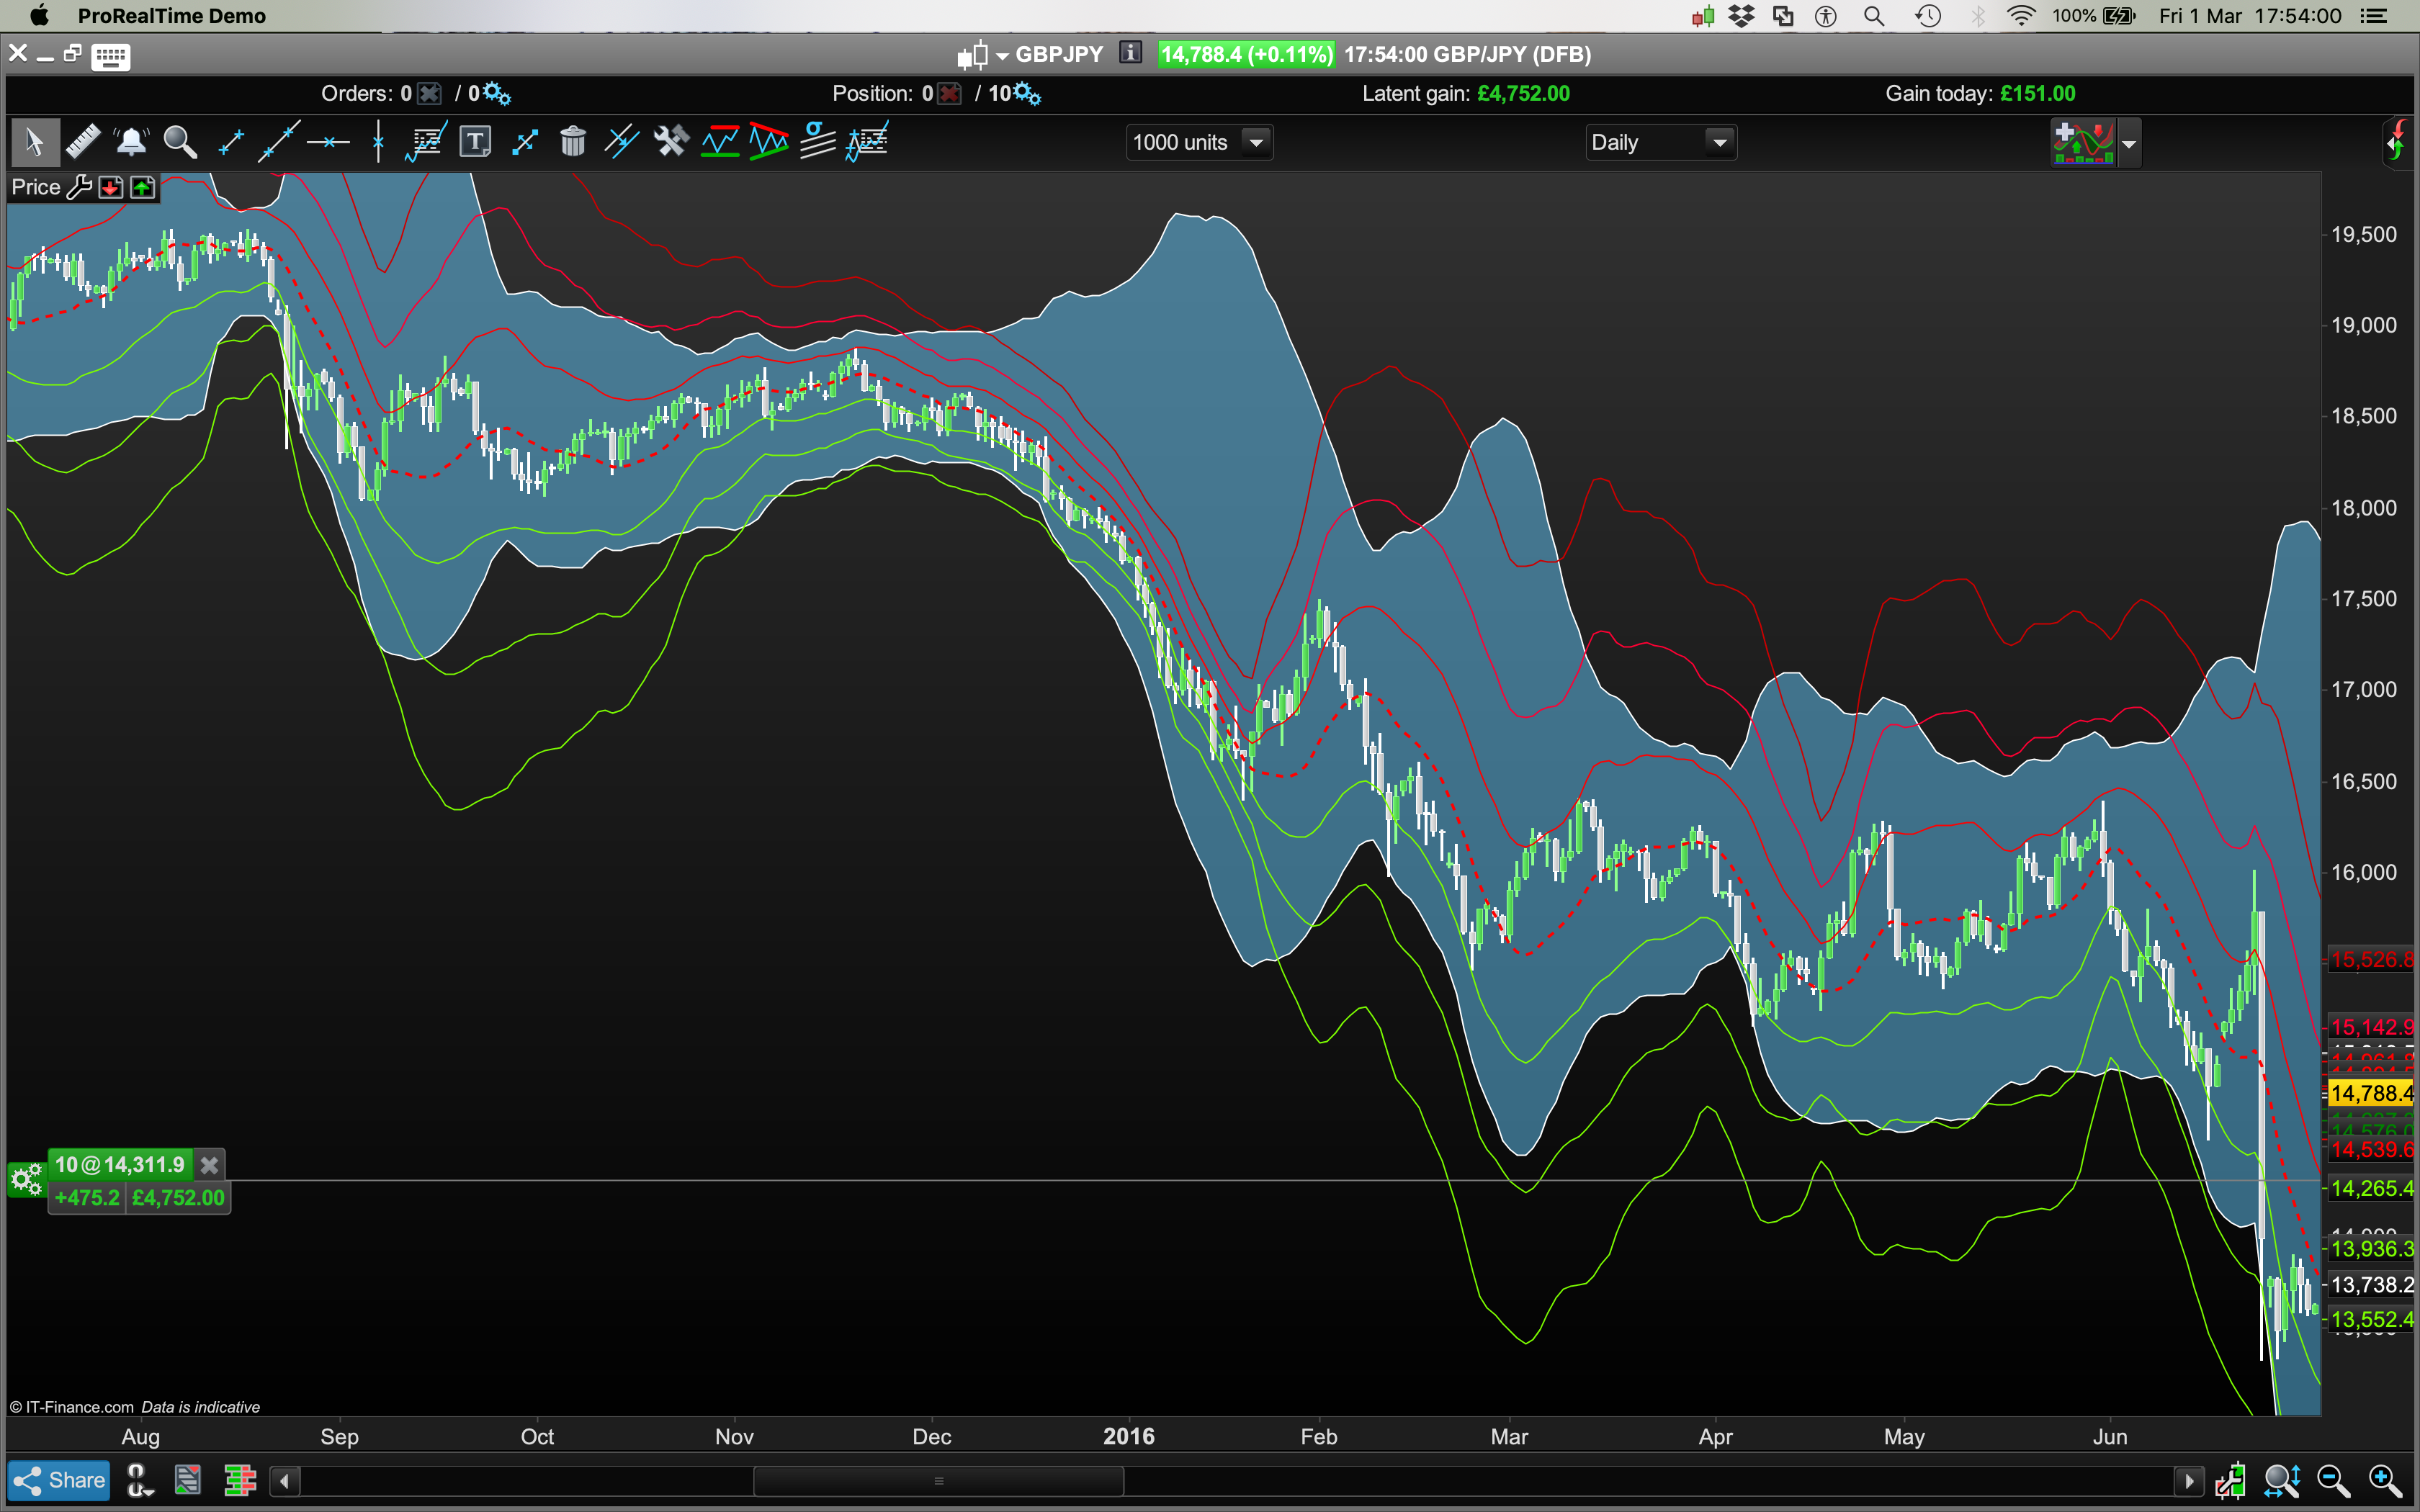Open the wrench and hammer settings tool
Image resolution: width=2420 pixels, height=1512 pixels.
671,142
